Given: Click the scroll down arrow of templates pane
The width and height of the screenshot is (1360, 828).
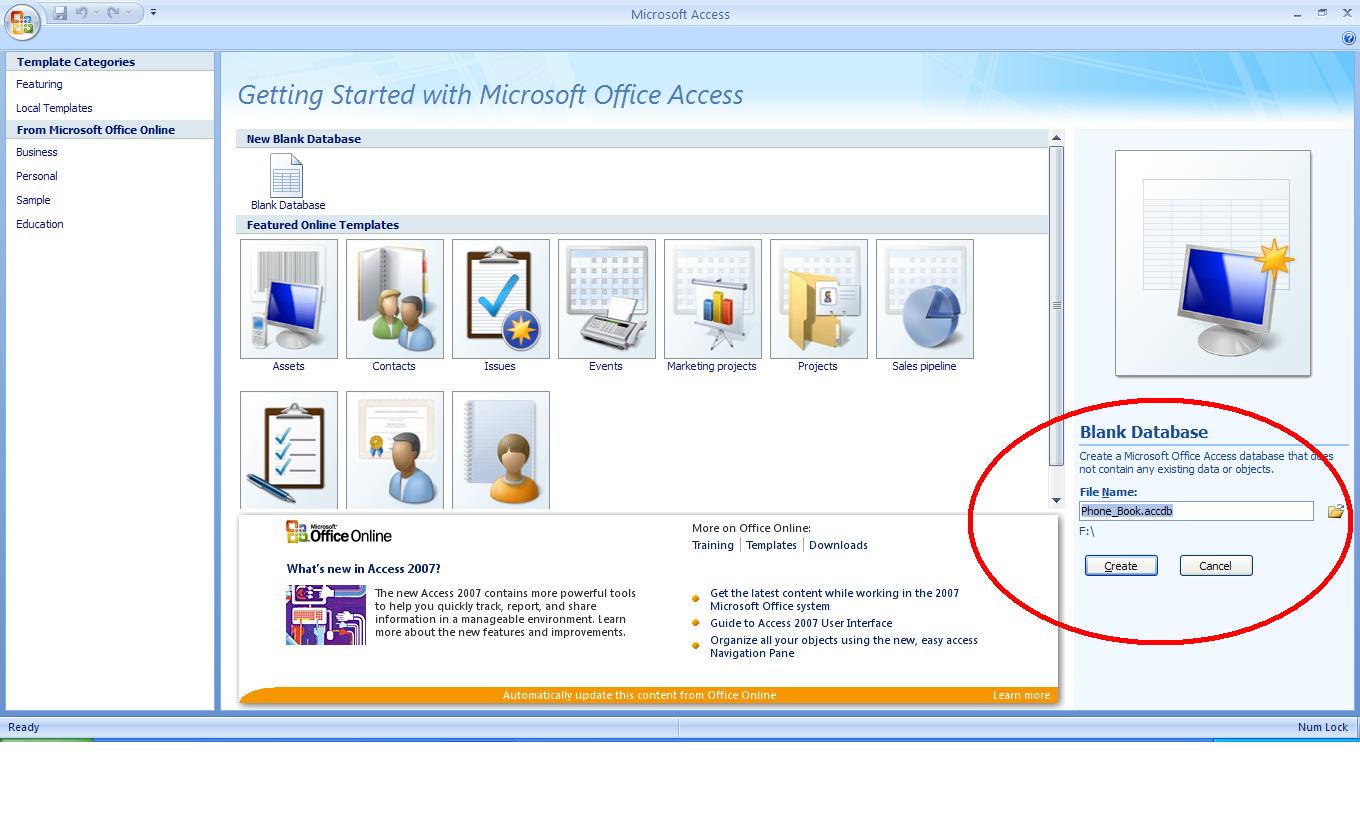Looking at the screenshot, I should point(1056,500).
